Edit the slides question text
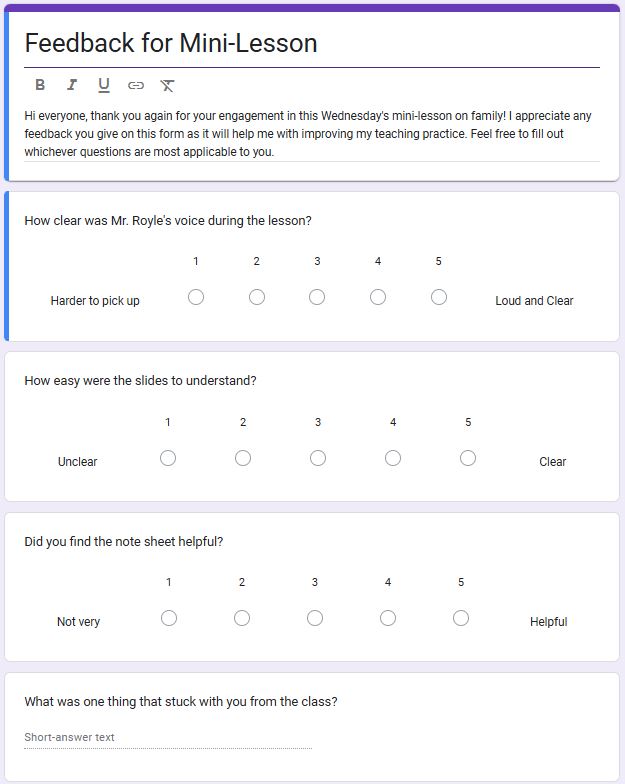This screenshot has height=784, width=625. tap(140, 380)
